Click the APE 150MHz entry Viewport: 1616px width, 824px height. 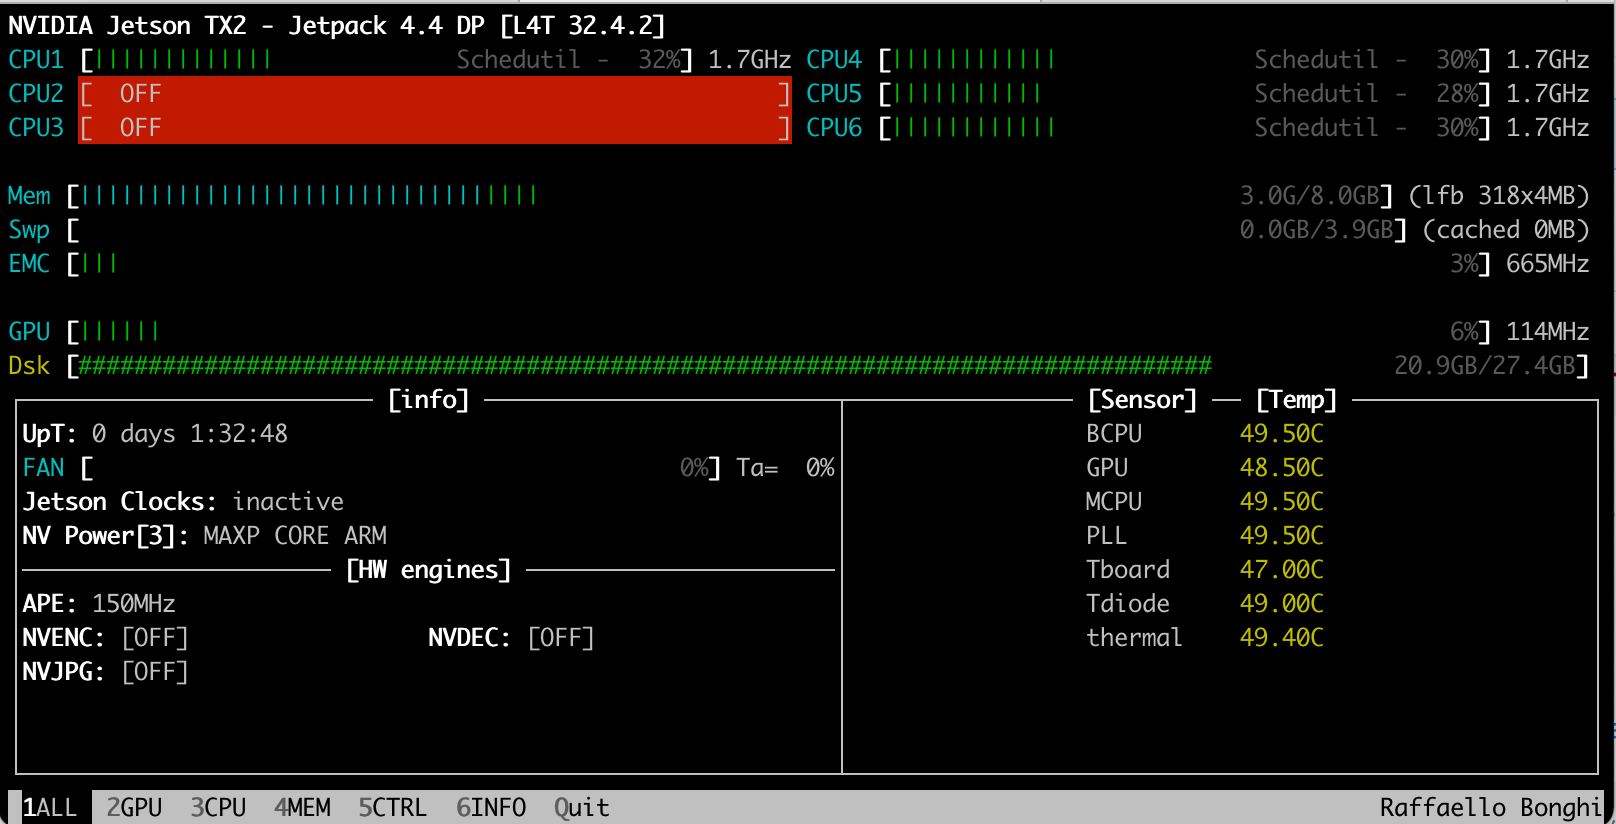99,603
